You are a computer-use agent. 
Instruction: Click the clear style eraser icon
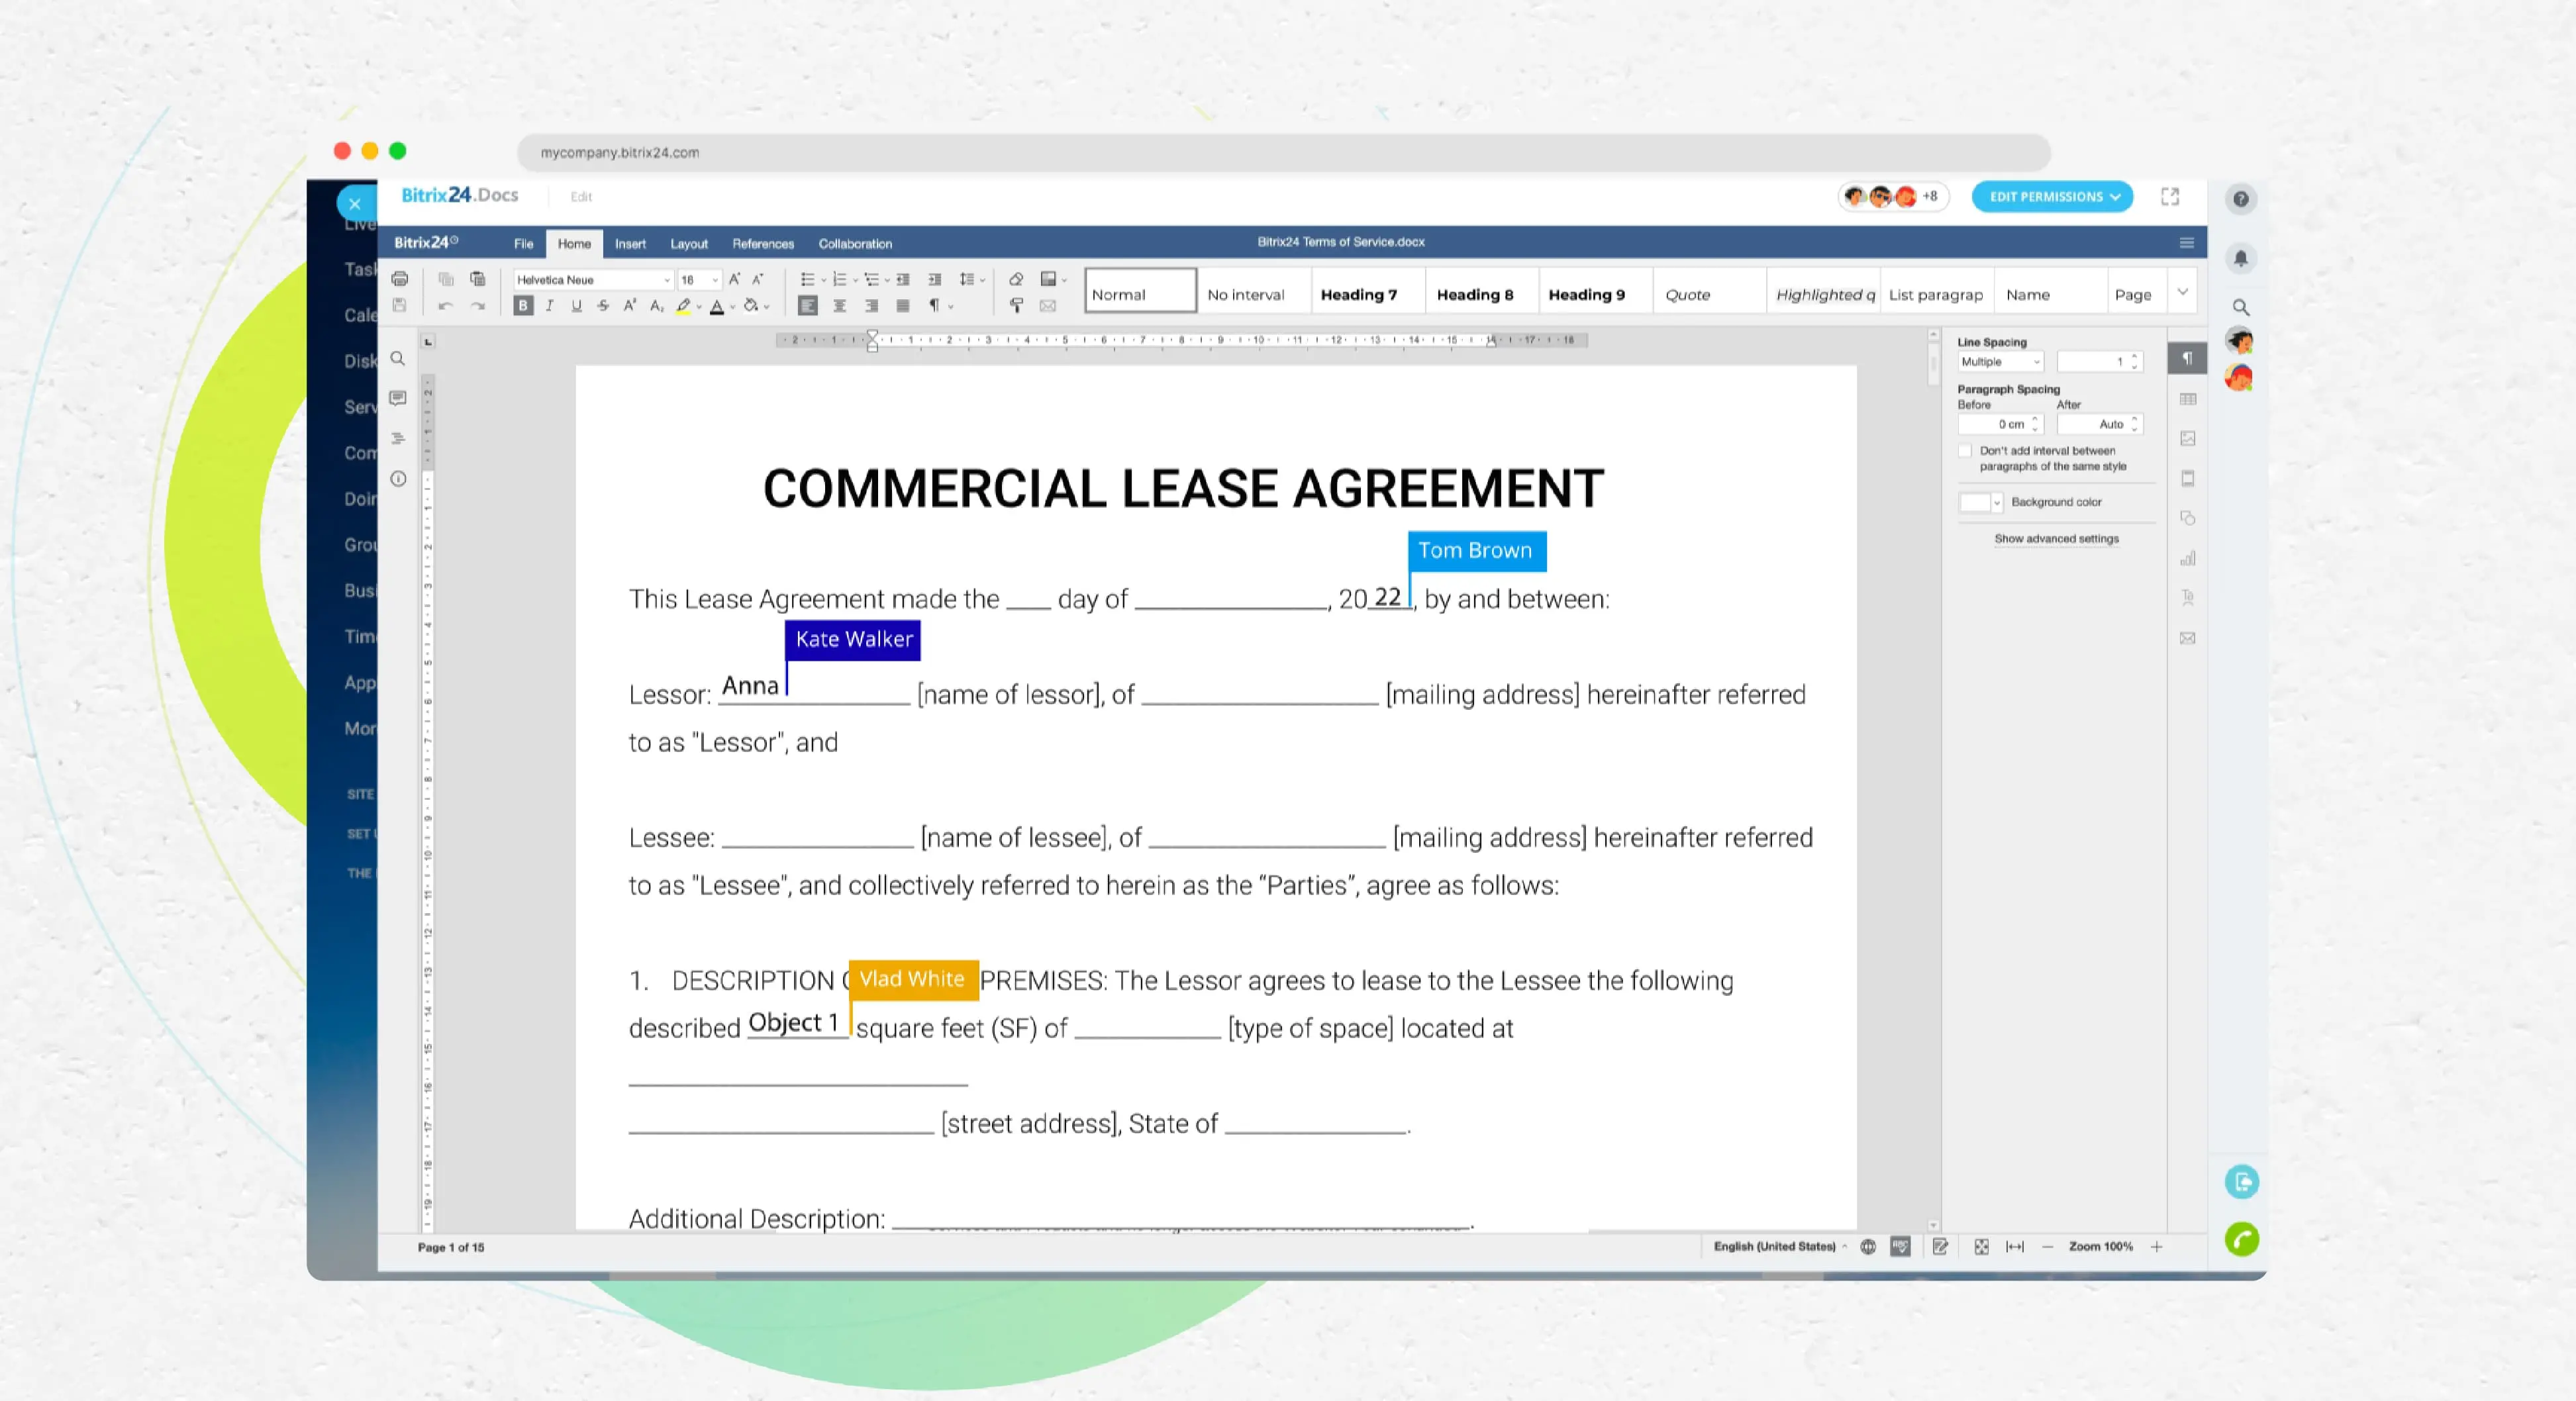(1016, 279)
